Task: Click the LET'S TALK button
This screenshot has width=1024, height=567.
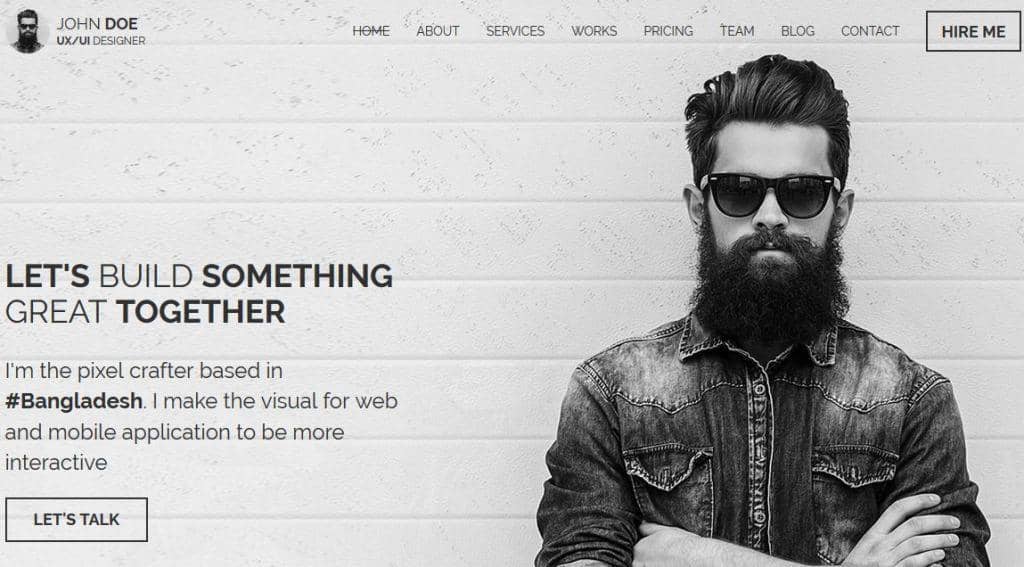Action: pyautogui.click(x=76, y=519)
